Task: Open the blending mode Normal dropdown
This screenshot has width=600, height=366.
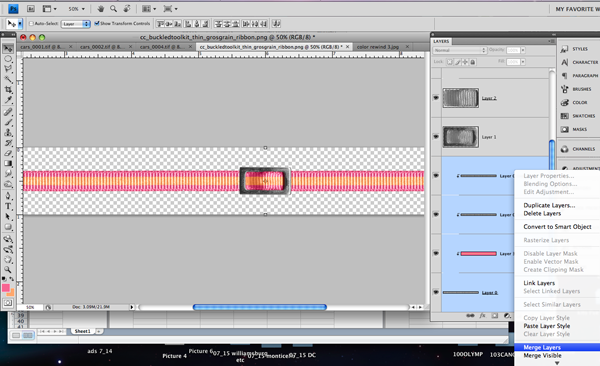Action: coord(460,50)
